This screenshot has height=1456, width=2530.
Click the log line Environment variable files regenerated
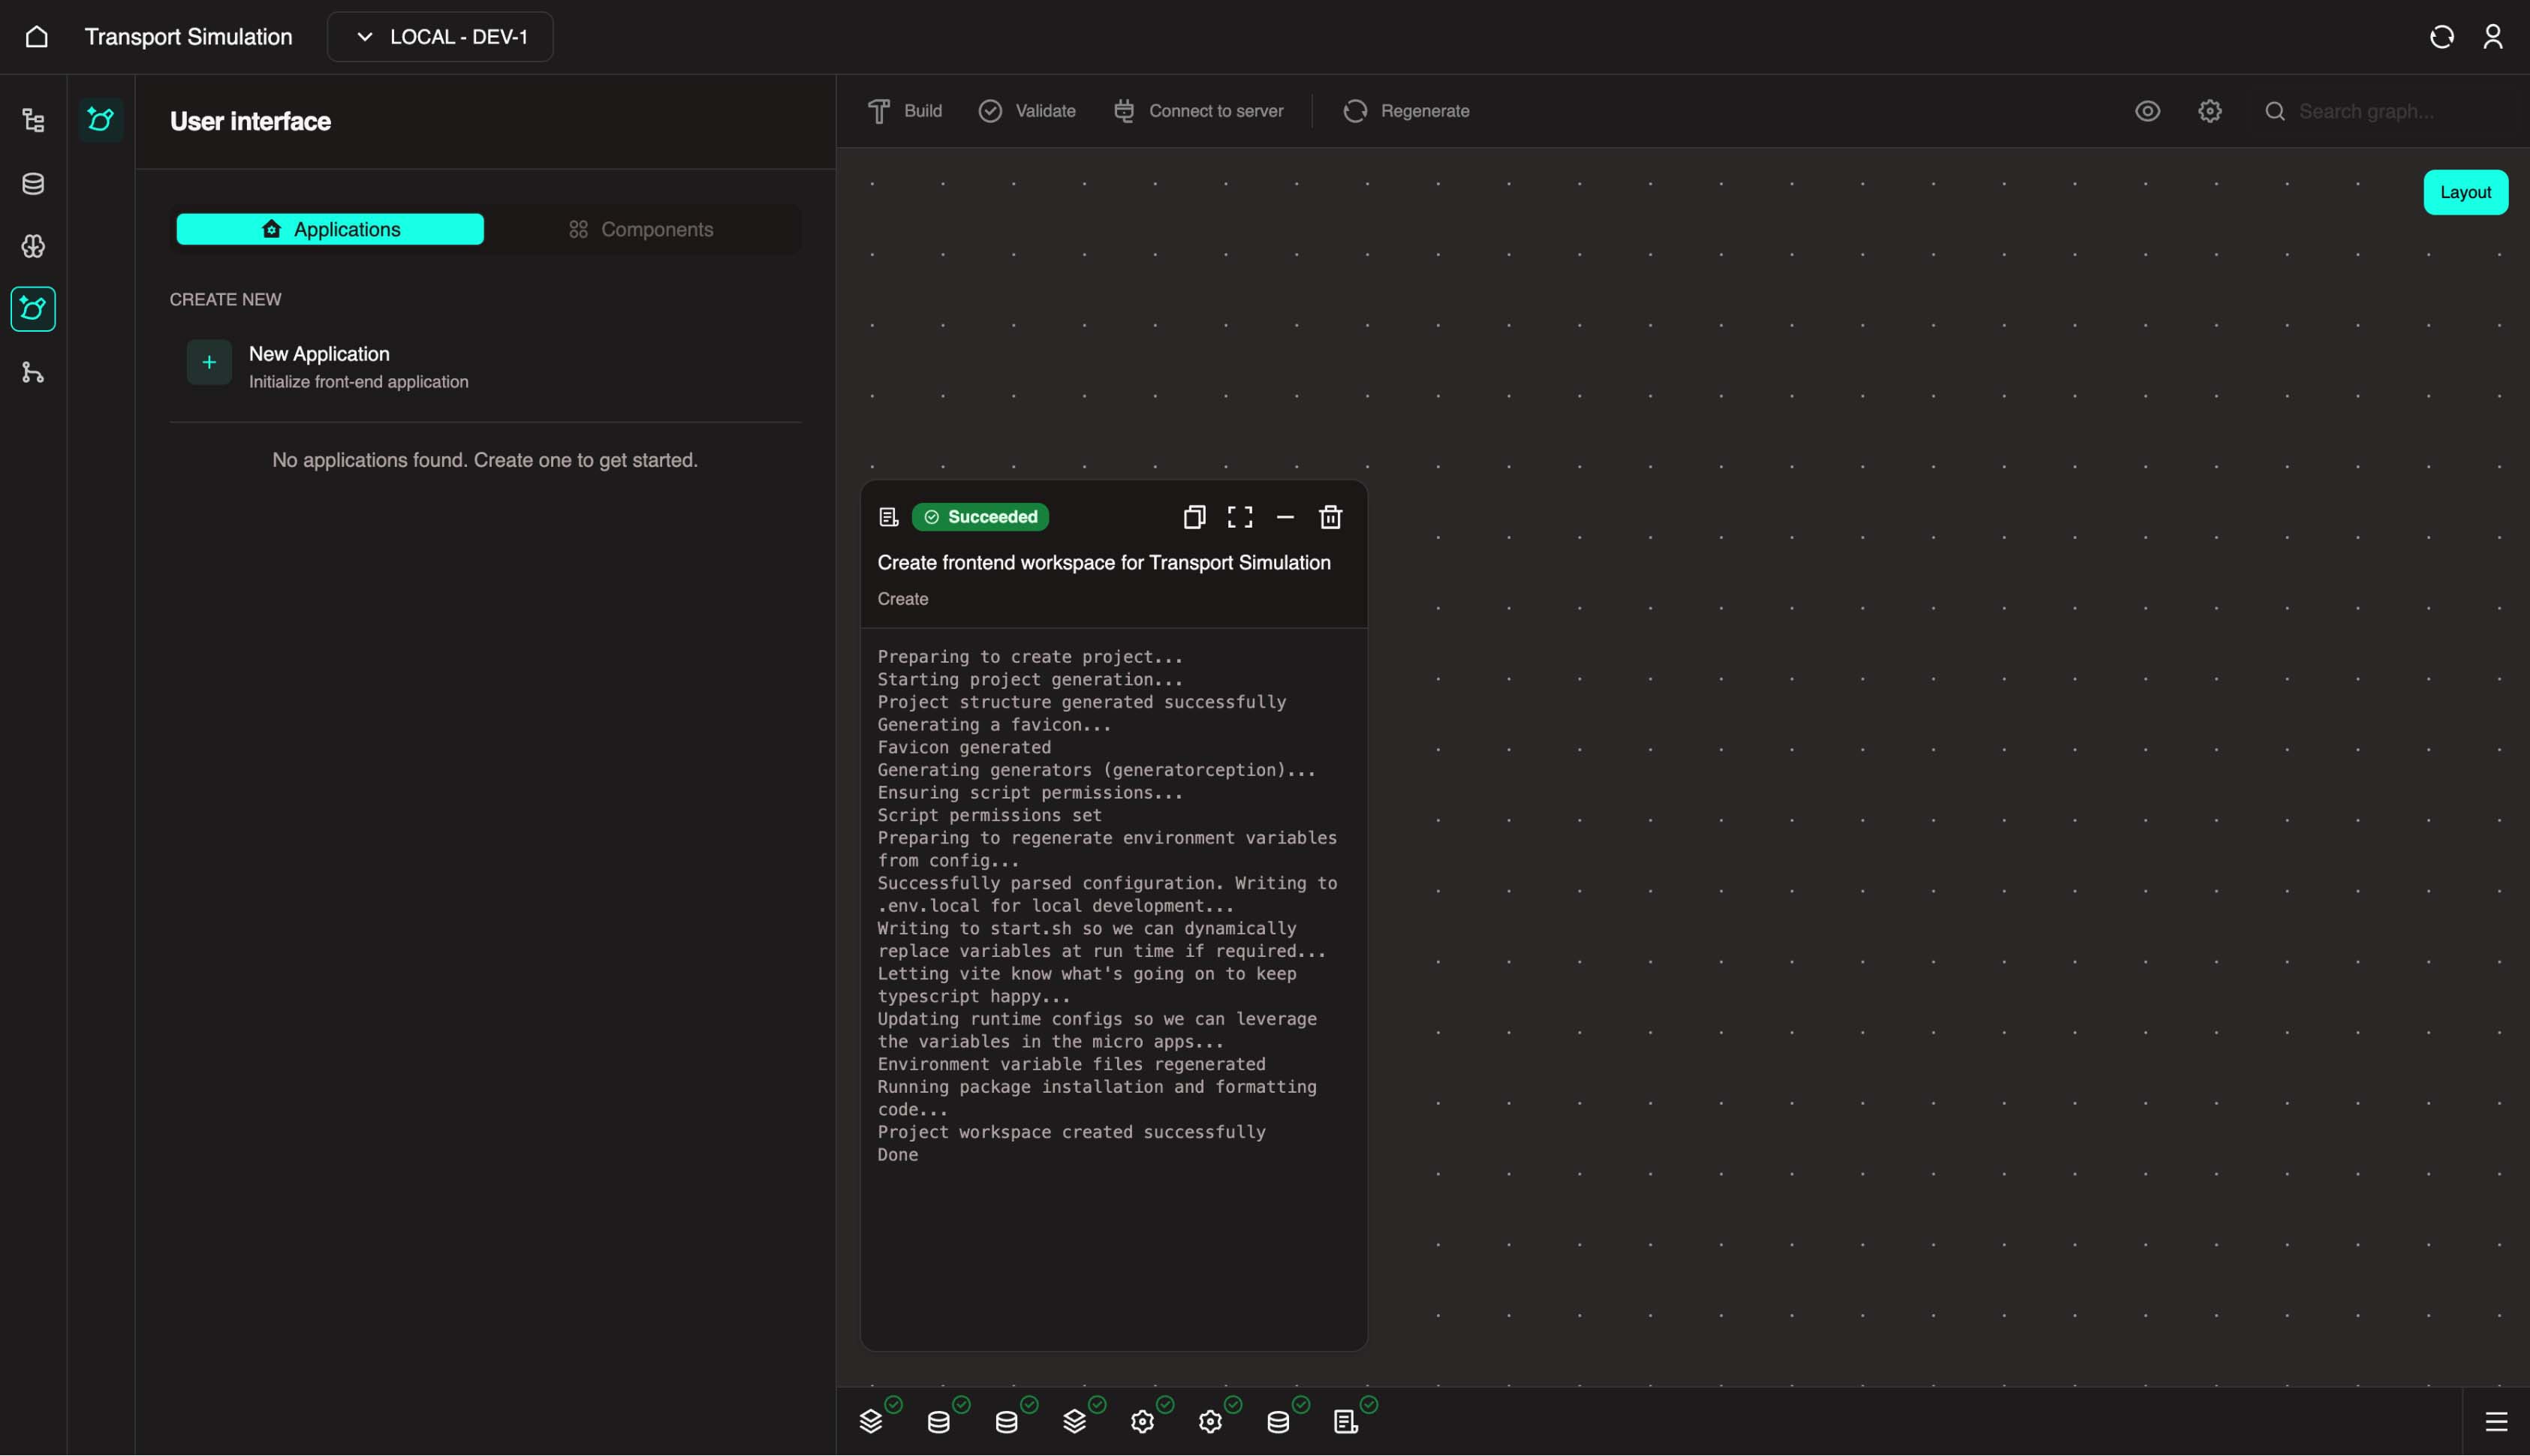pos(1071,1064)
